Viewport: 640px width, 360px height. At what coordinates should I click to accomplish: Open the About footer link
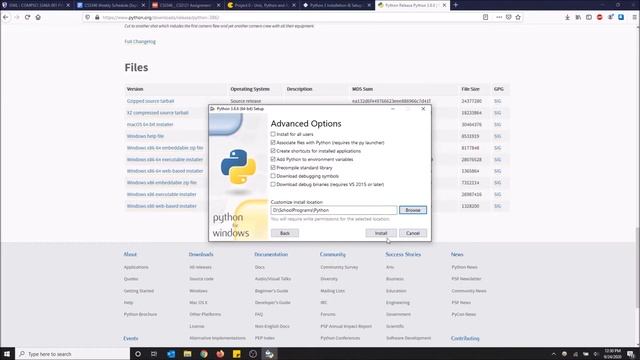[130, 254]
